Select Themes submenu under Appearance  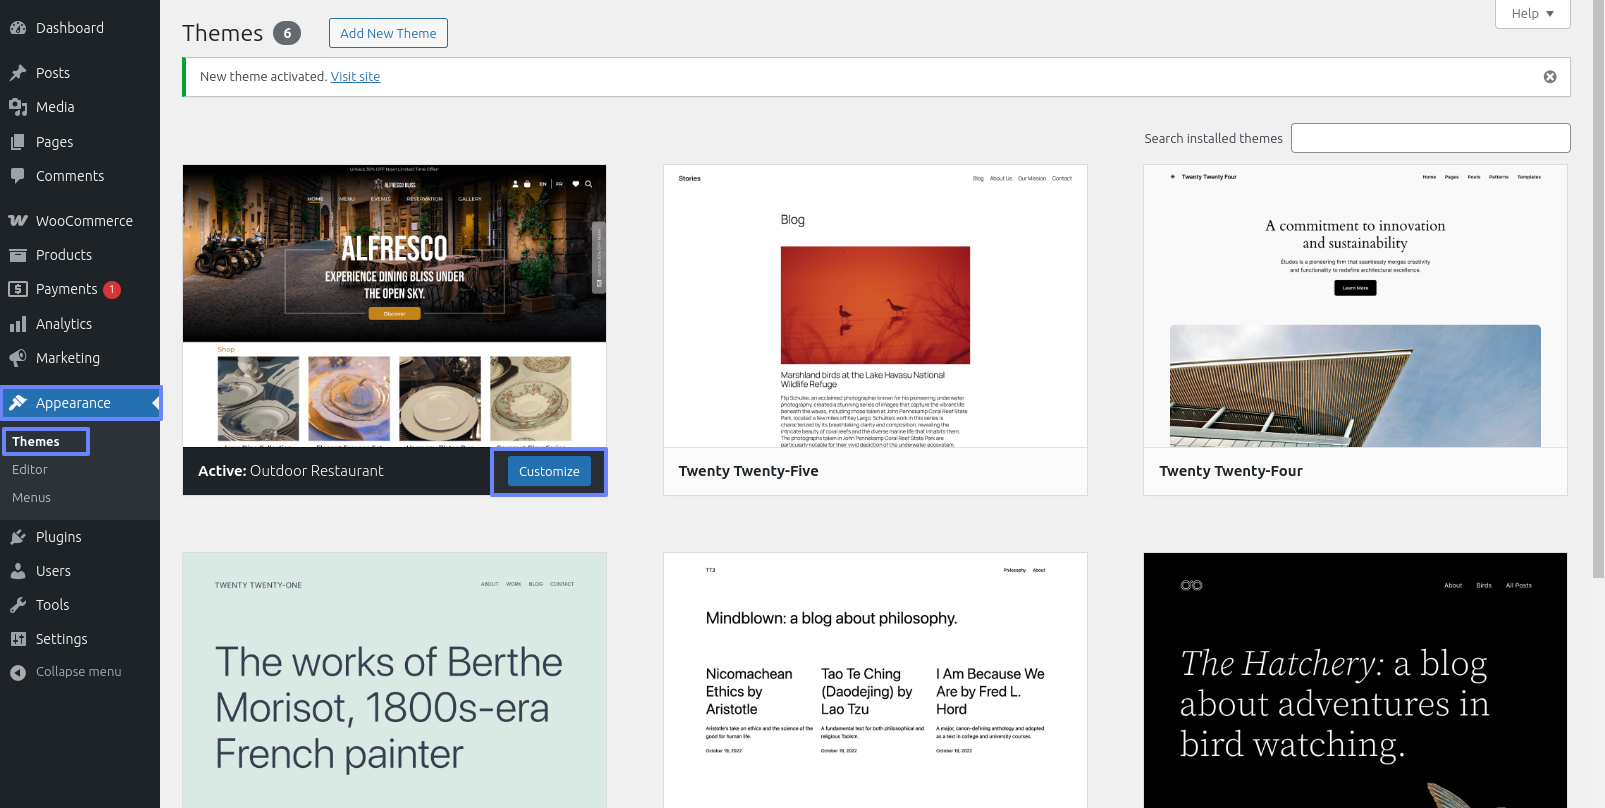tap(36, 441)
